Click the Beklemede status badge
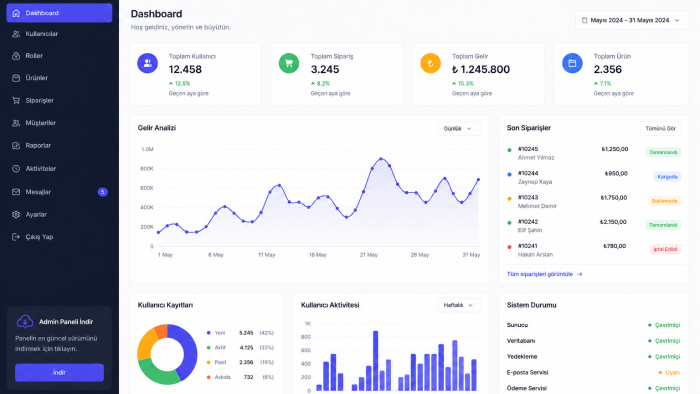 click(664, 201)
